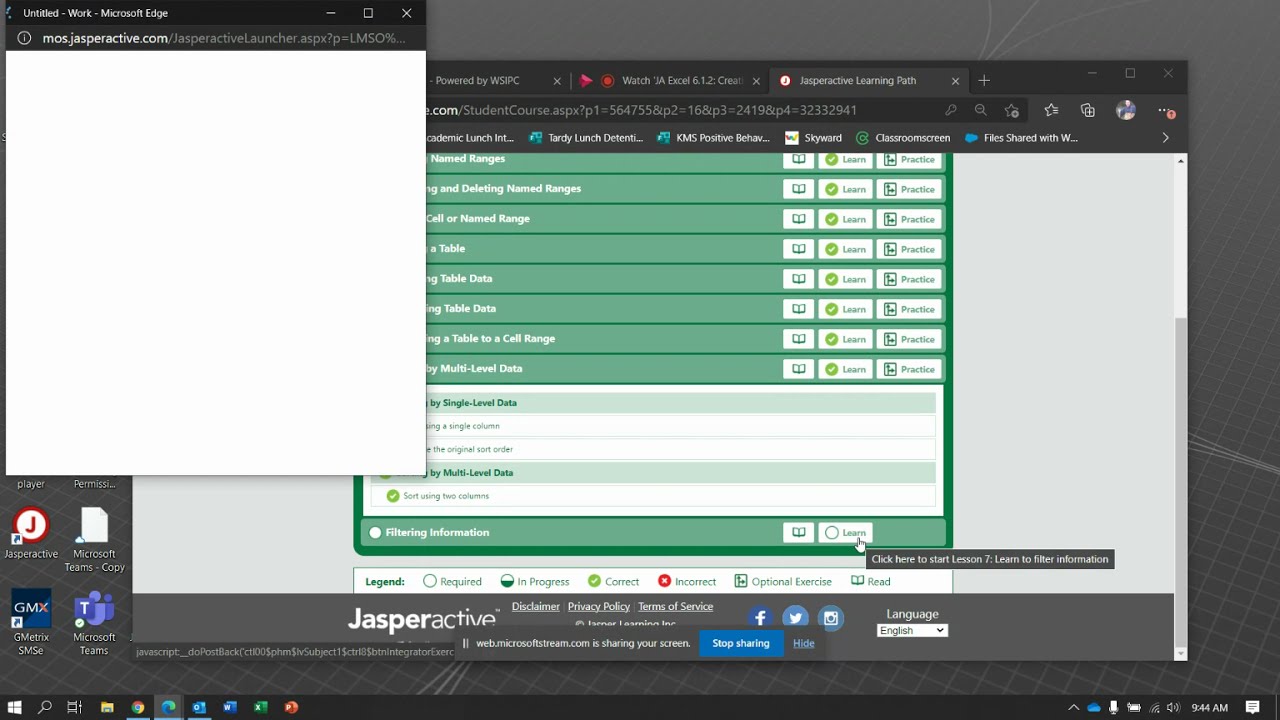Open KMS Positive Behavior bookmark
1280x720 pixels.
point(713,138)
